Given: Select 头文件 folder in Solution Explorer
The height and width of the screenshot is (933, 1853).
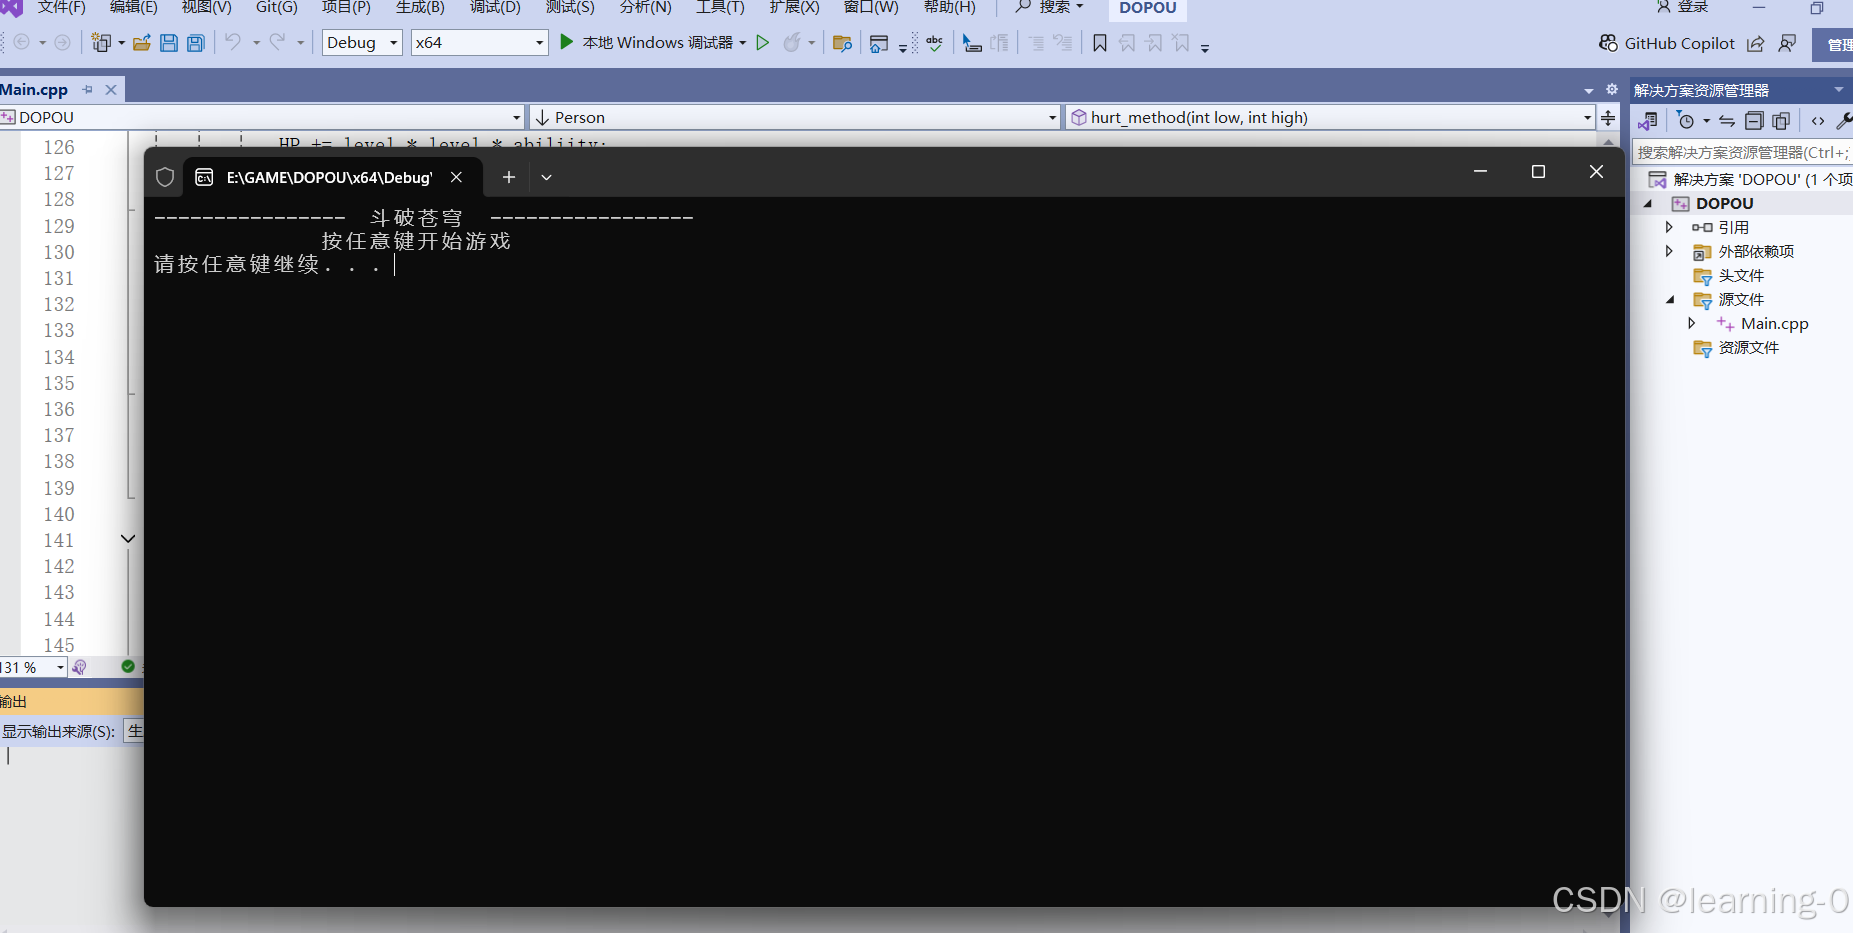Looking at the screenshot, I should [x=1741, y=275].
